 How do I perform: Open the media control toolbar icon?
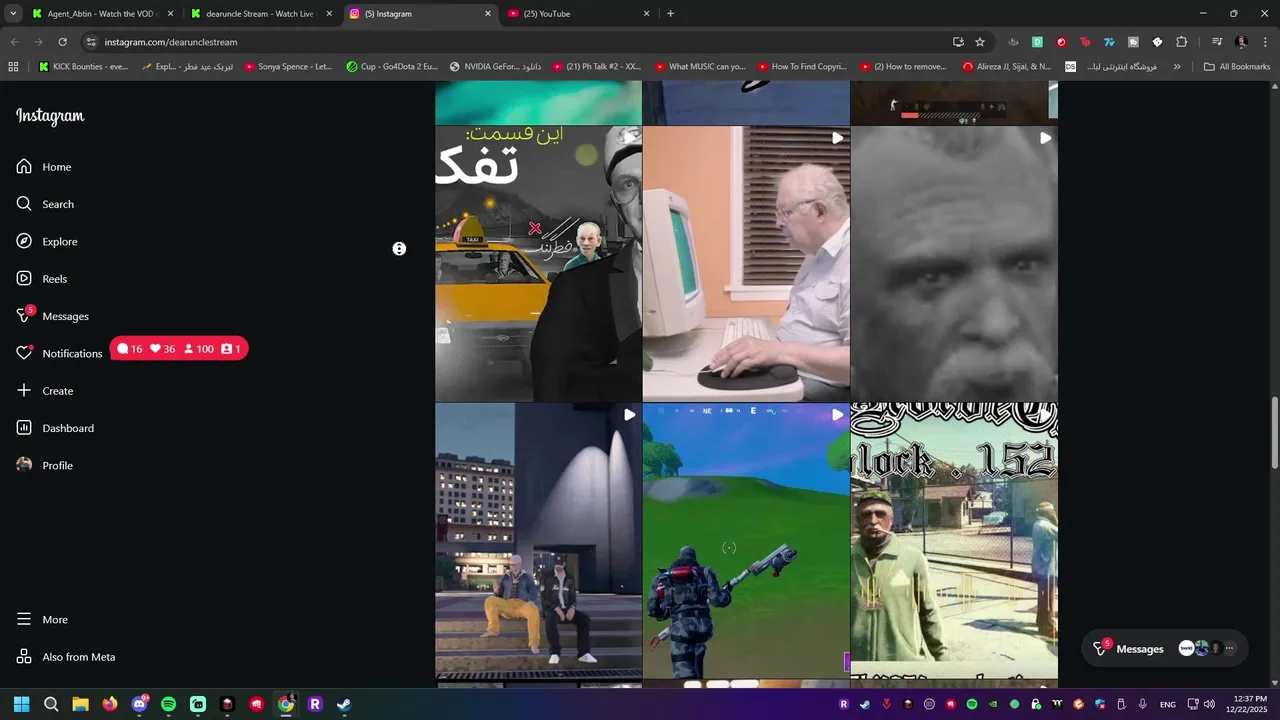[1217, 42]
